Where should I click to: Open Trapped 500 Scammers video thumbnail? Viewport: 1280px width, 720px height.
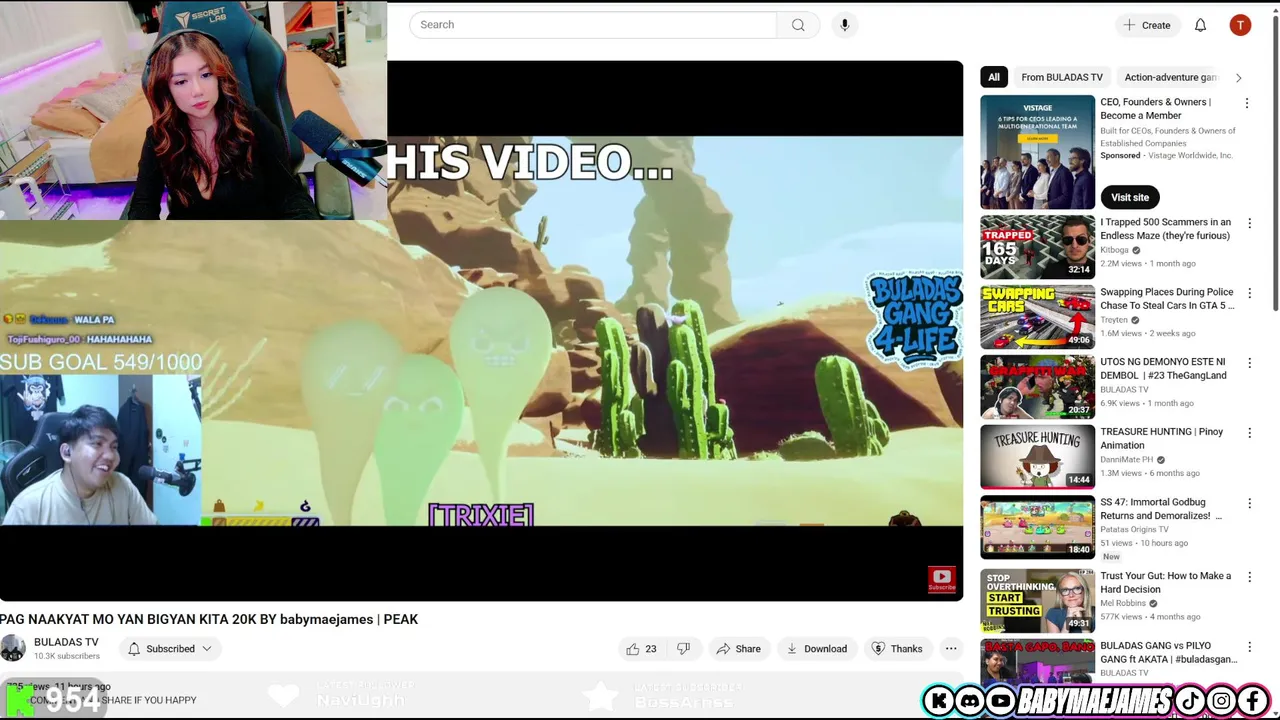(1038, 247)
